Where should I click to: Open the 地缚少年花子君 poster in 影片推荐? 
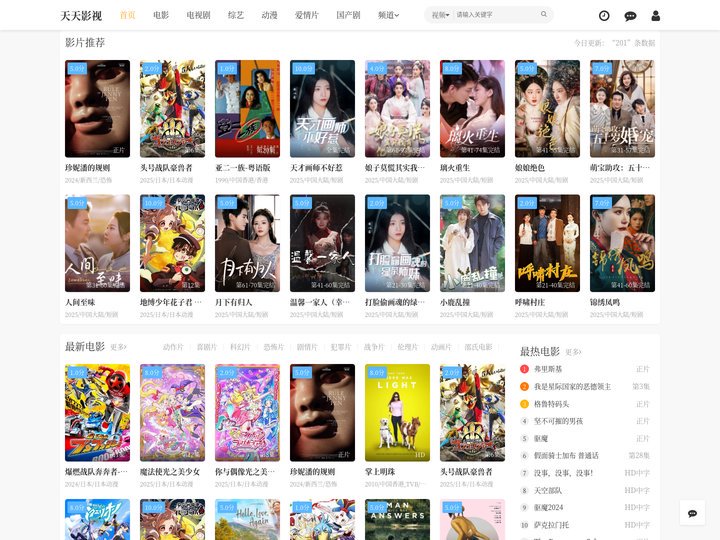pyautogui.click(x=172, y=243)
